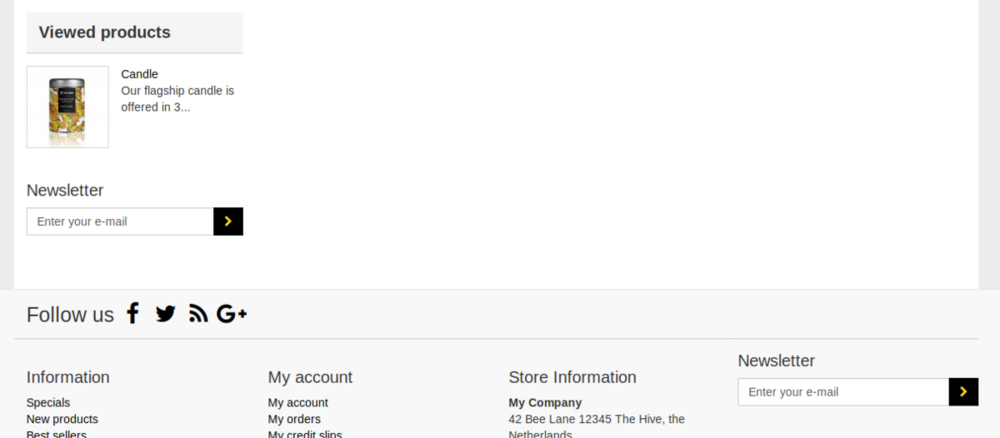
Task: Focus the footer newsletter e-mail field
Action: (843, 392)
